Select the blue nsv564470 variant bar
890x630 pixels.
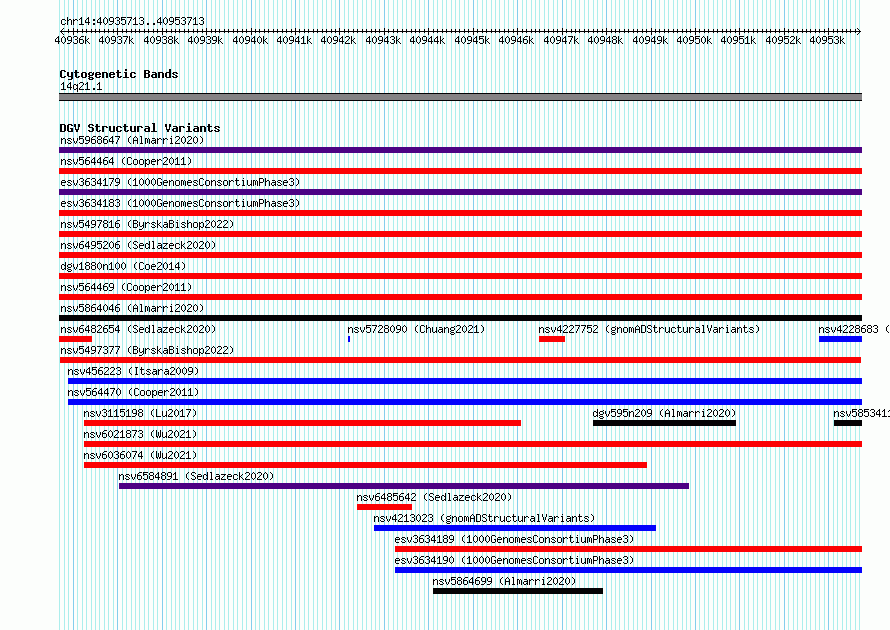pyautogui.click(x=465, y=402)
